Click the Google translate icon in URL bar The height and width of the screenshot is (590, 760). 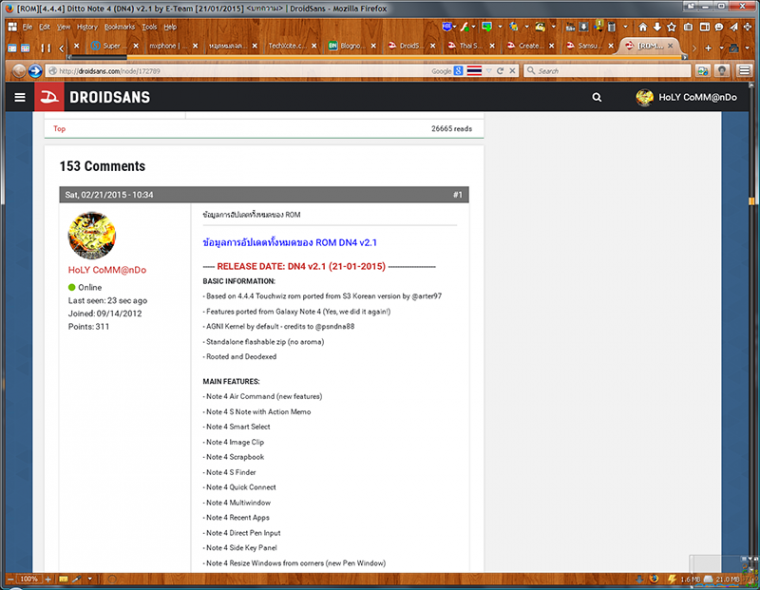[458, 71]
